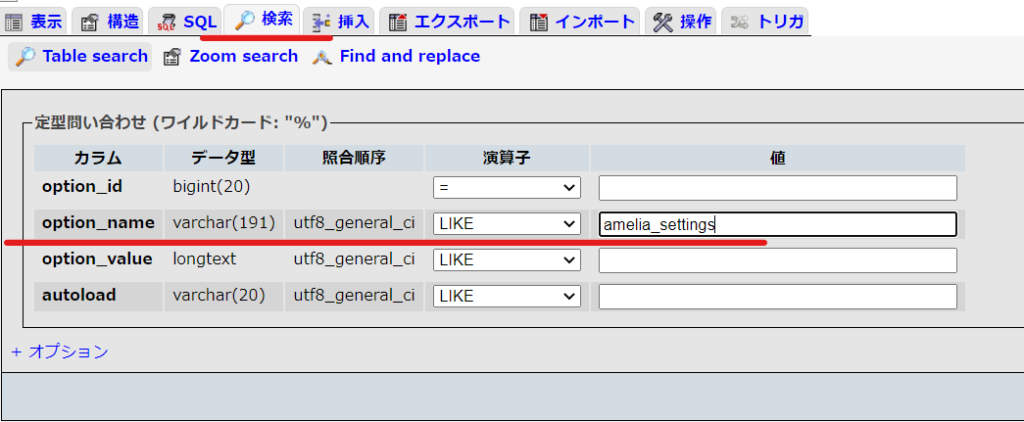
Task: Focus the amelia_settings value field
Action: [778, 224]
